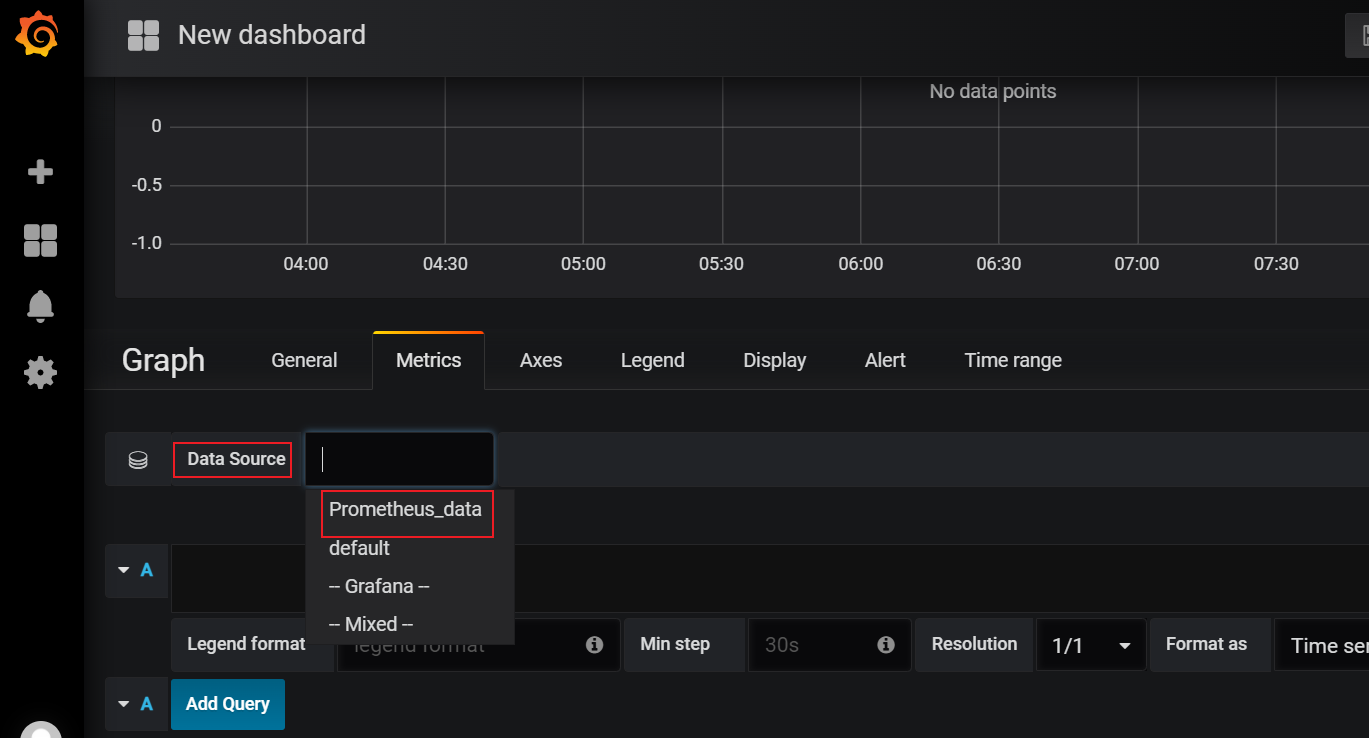This screenshot has width=1369, height=738.
Task: Click the Graph panel type heading
Action: [163, 360]
